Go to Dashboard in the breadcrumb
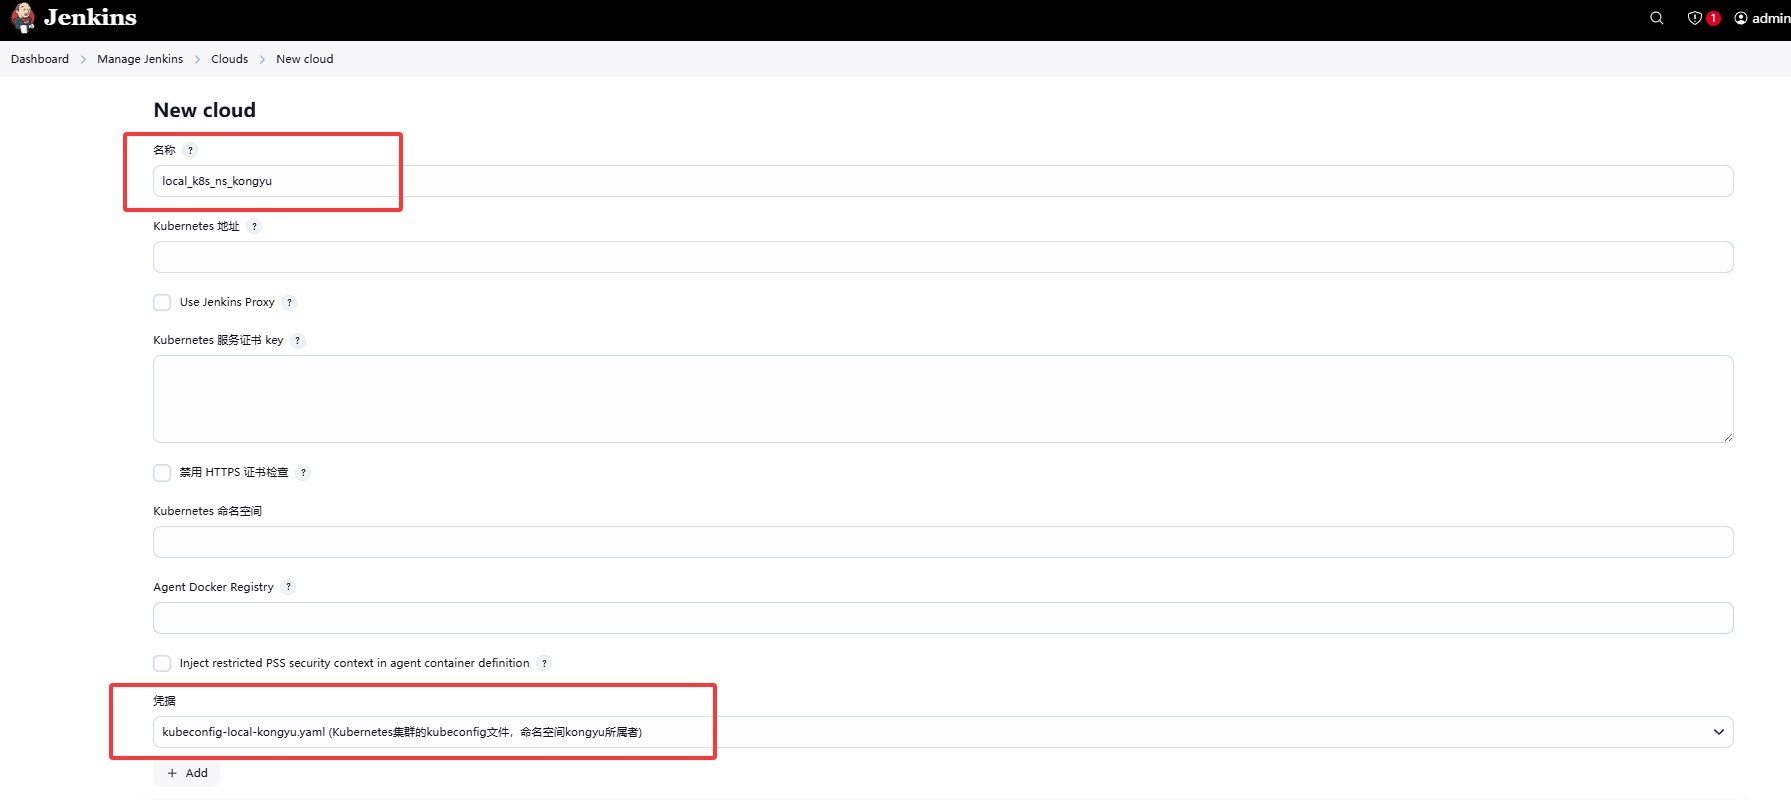 point(40,59)
